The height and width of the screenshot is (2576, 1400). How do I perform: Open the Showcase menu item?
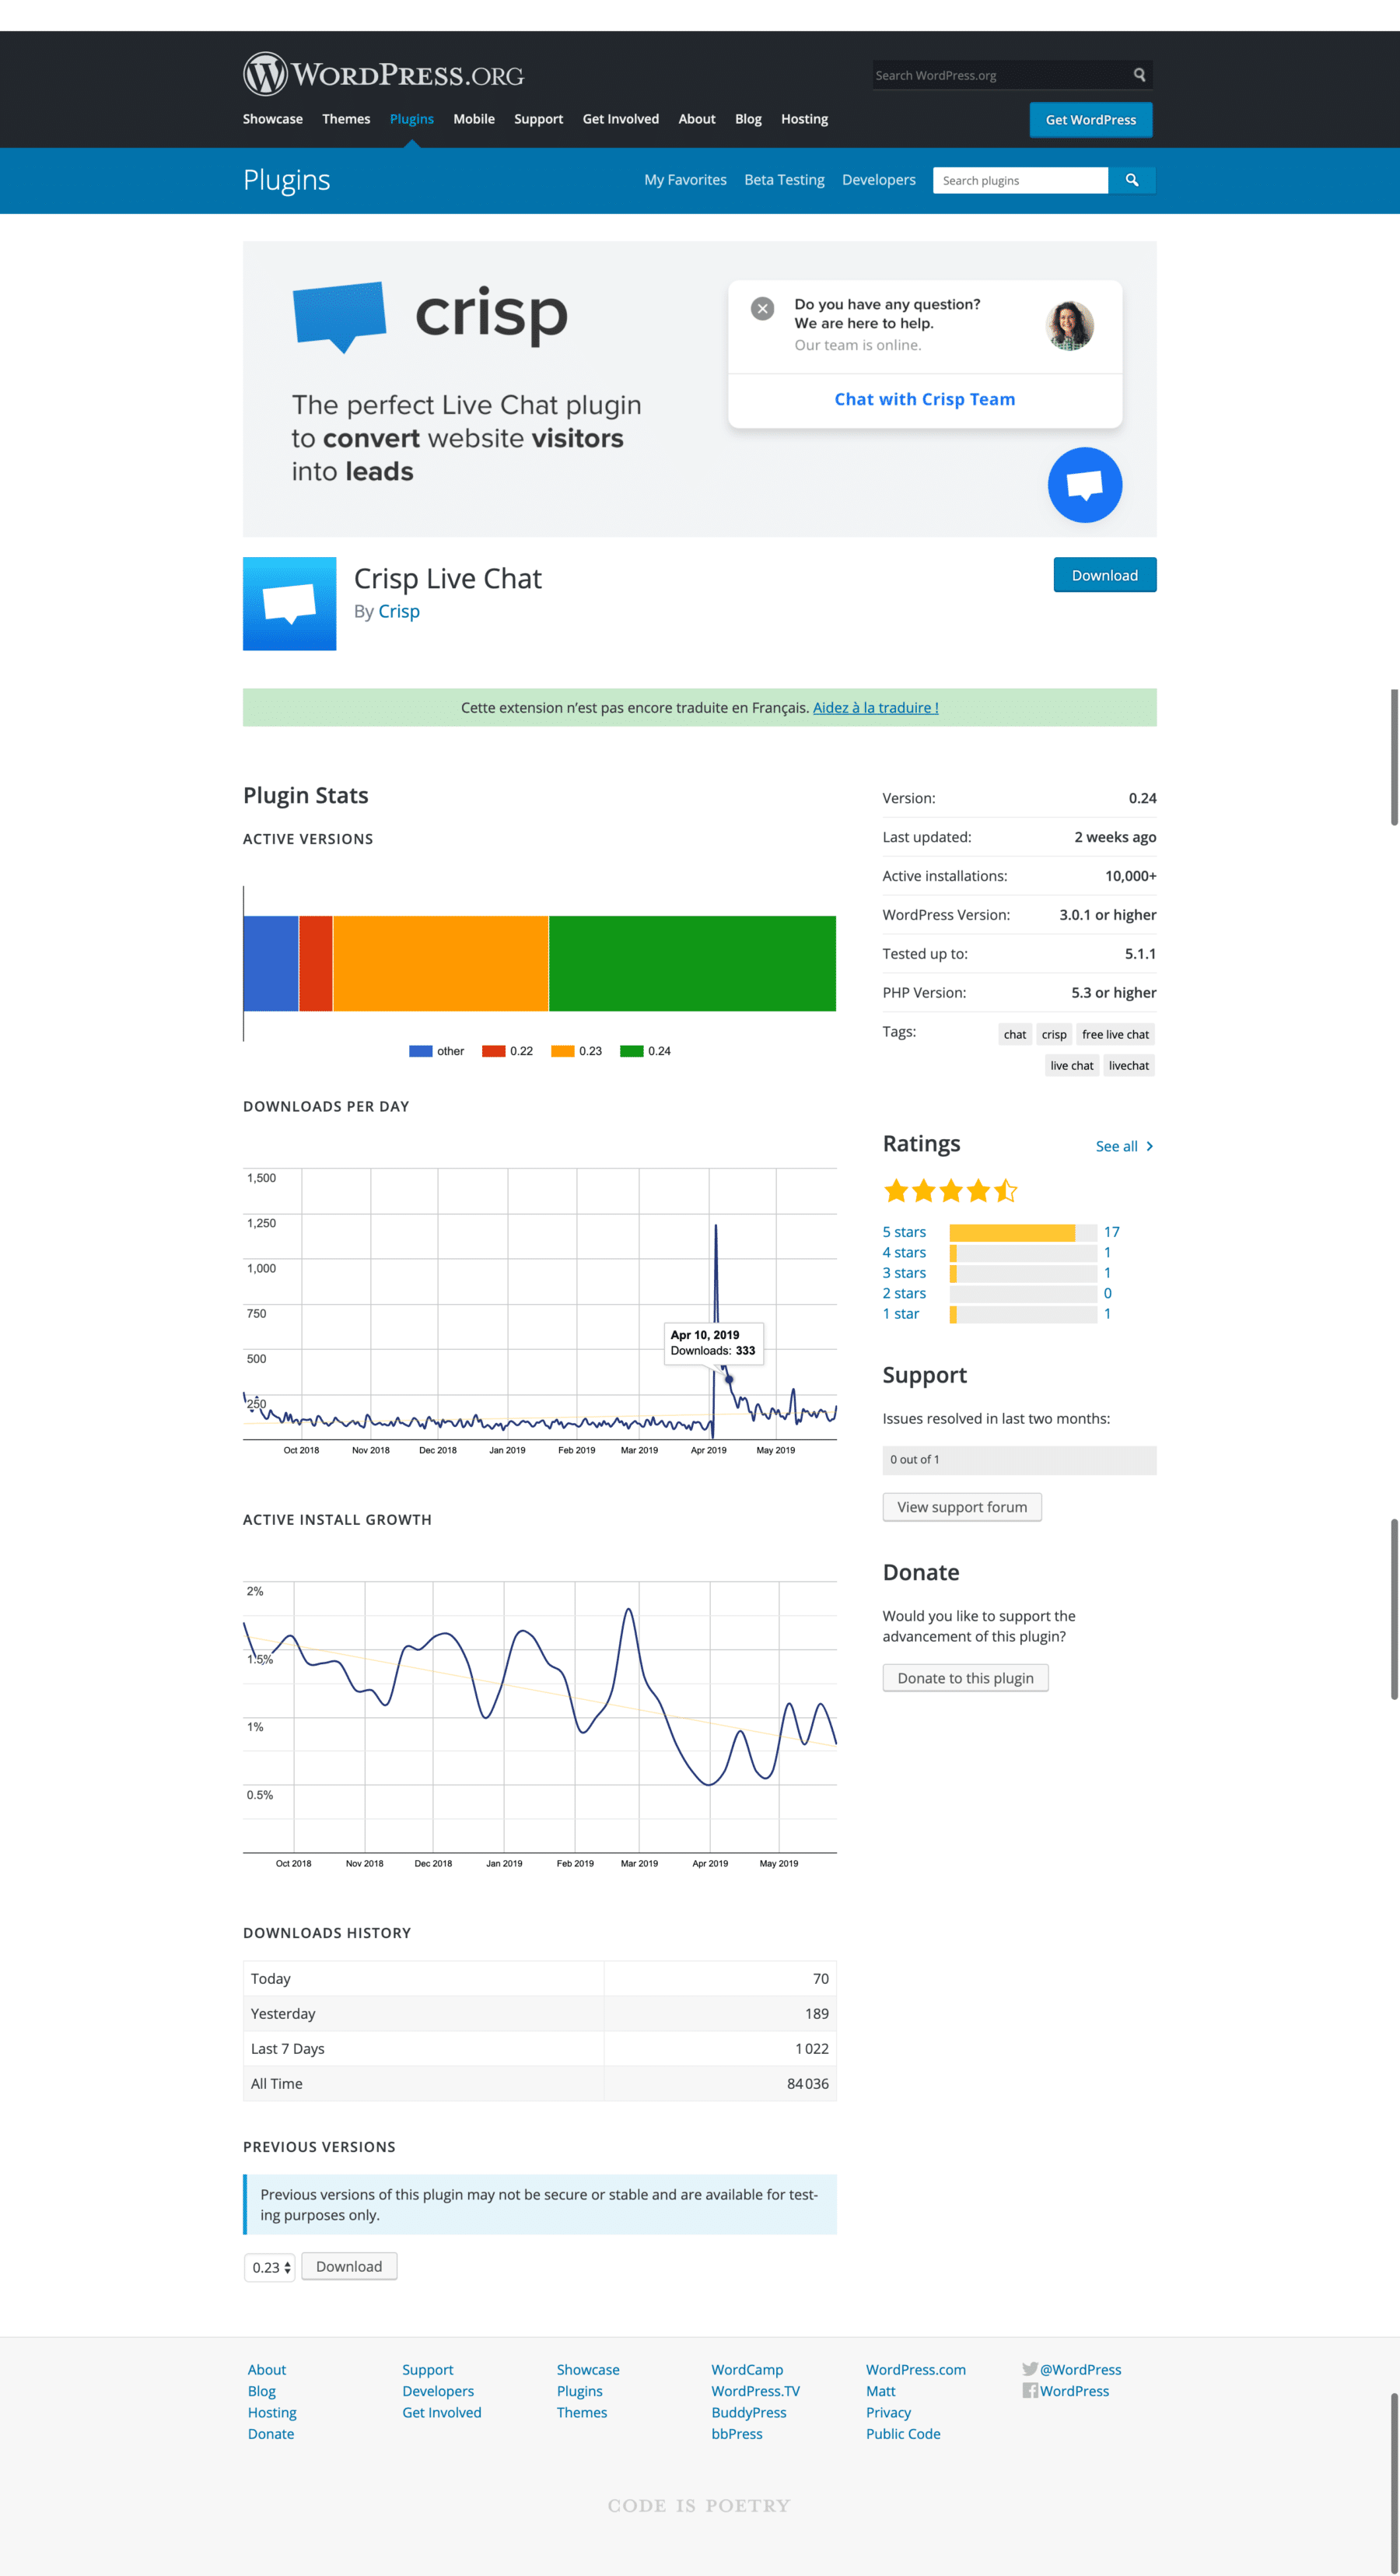coord(273,119)
